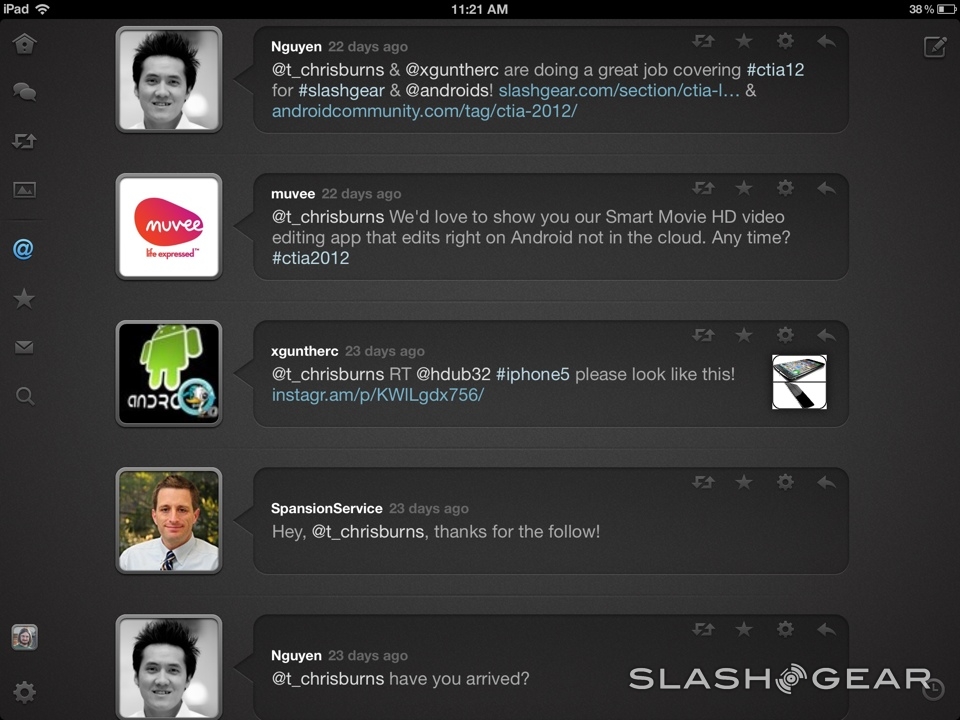Open the Home timeline icon in sidebar

click(24, 43)
